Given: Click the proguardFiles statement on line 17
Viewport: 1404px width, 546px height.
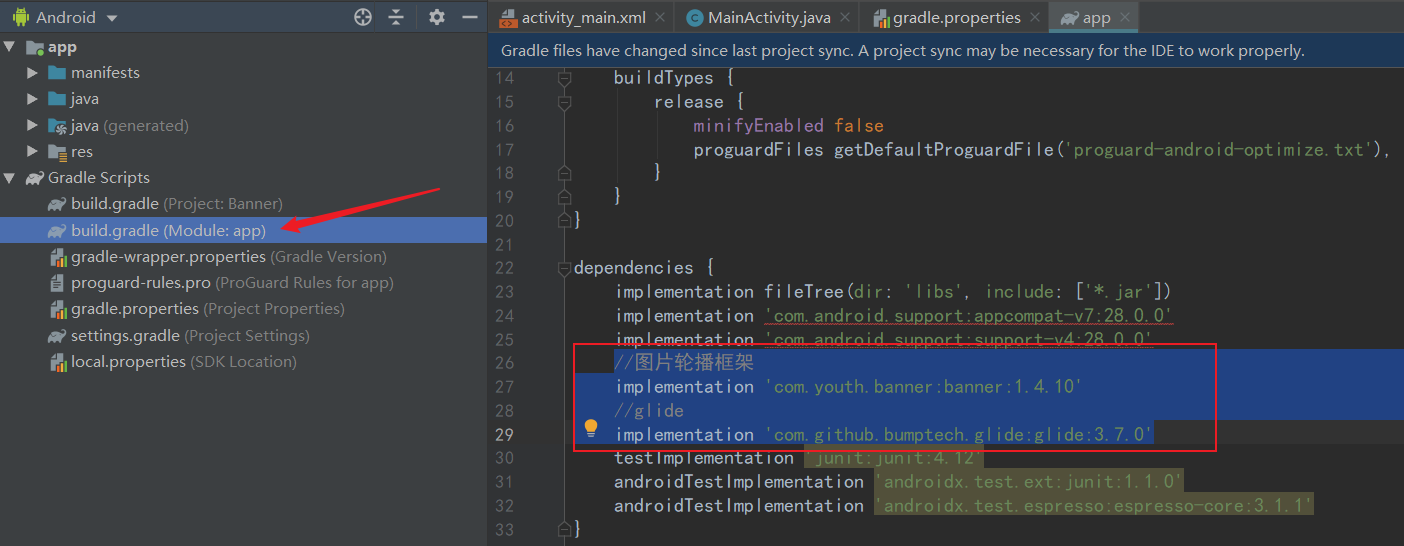Looking at the screenshot, I should coord(1043,149).
